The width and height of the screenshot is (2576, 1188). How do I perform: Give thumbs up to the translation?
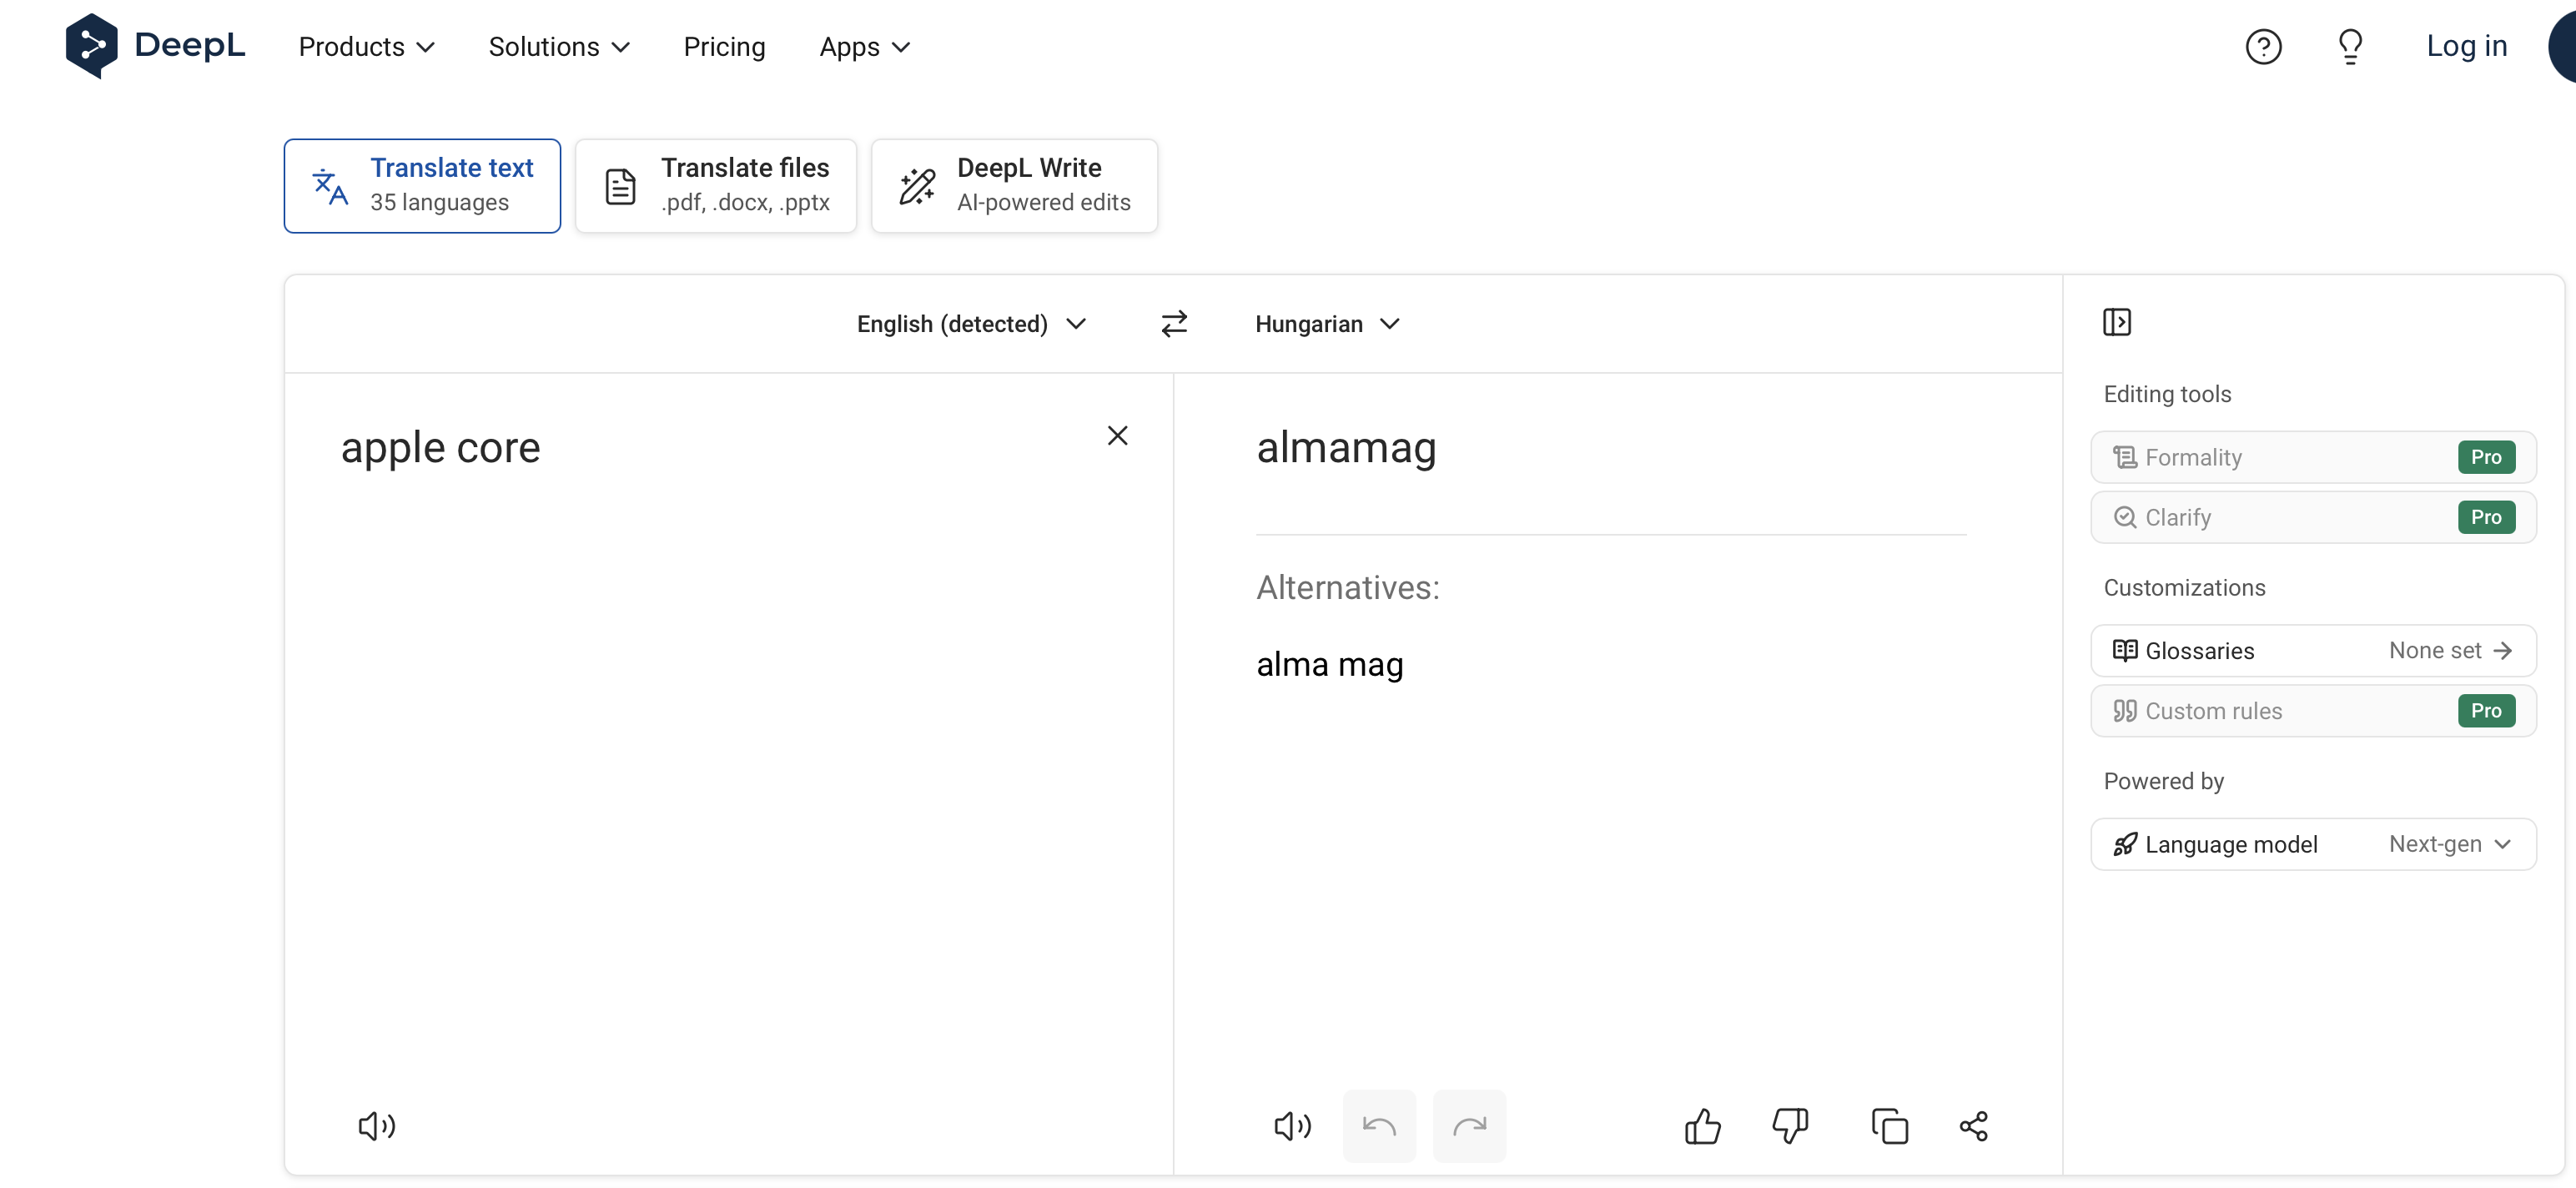click(x=1702, y=1126)
